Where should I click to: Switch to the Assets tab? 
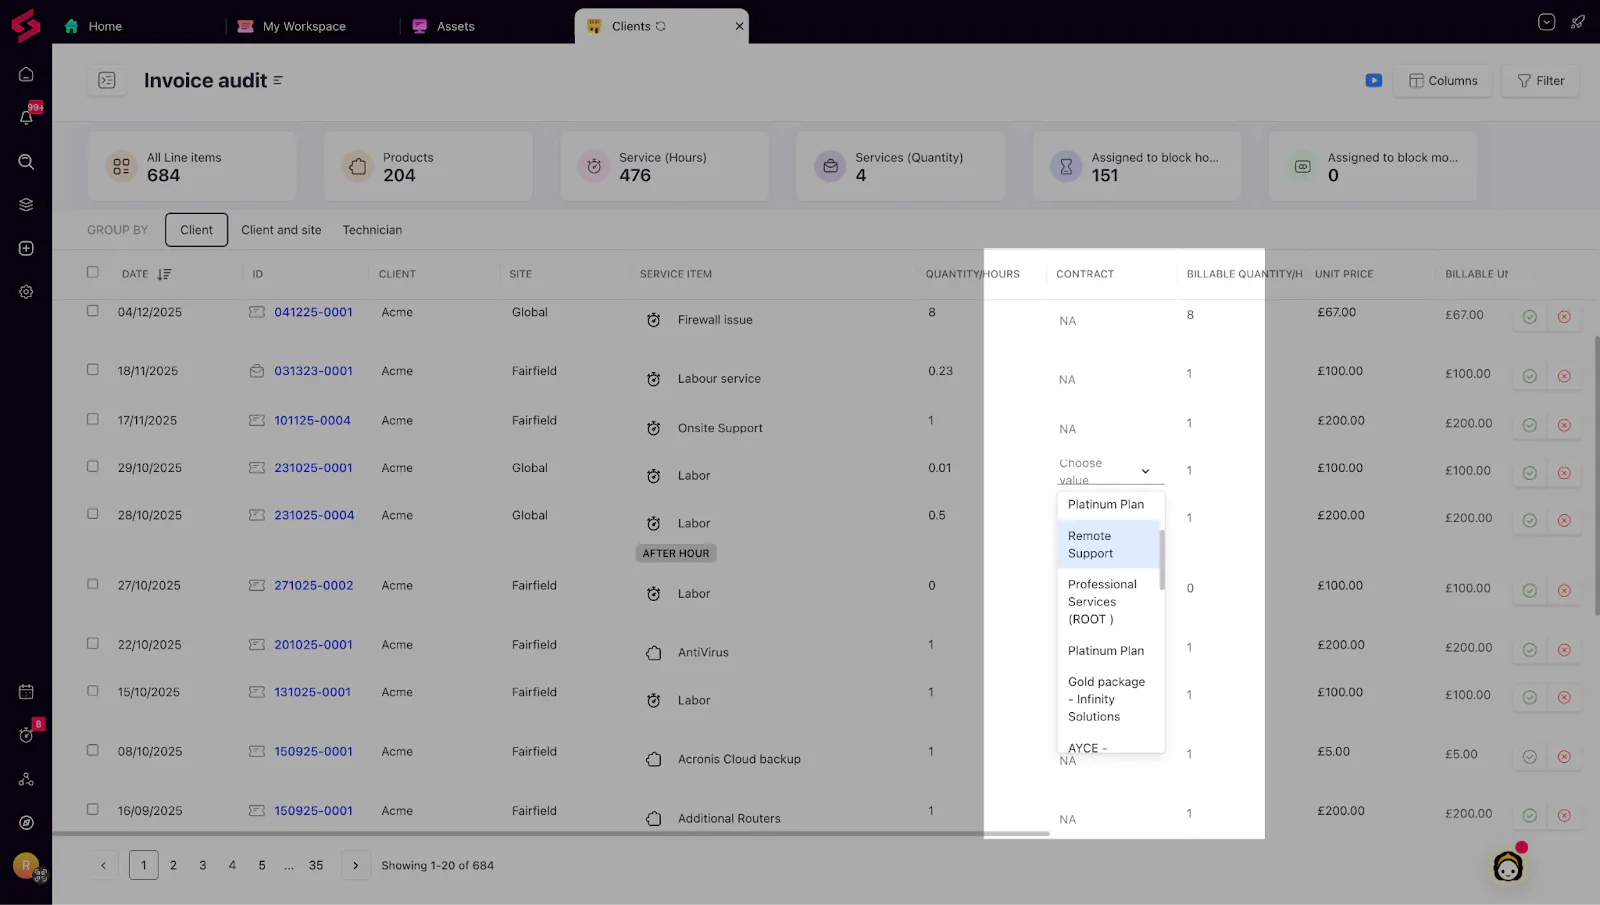443,26
